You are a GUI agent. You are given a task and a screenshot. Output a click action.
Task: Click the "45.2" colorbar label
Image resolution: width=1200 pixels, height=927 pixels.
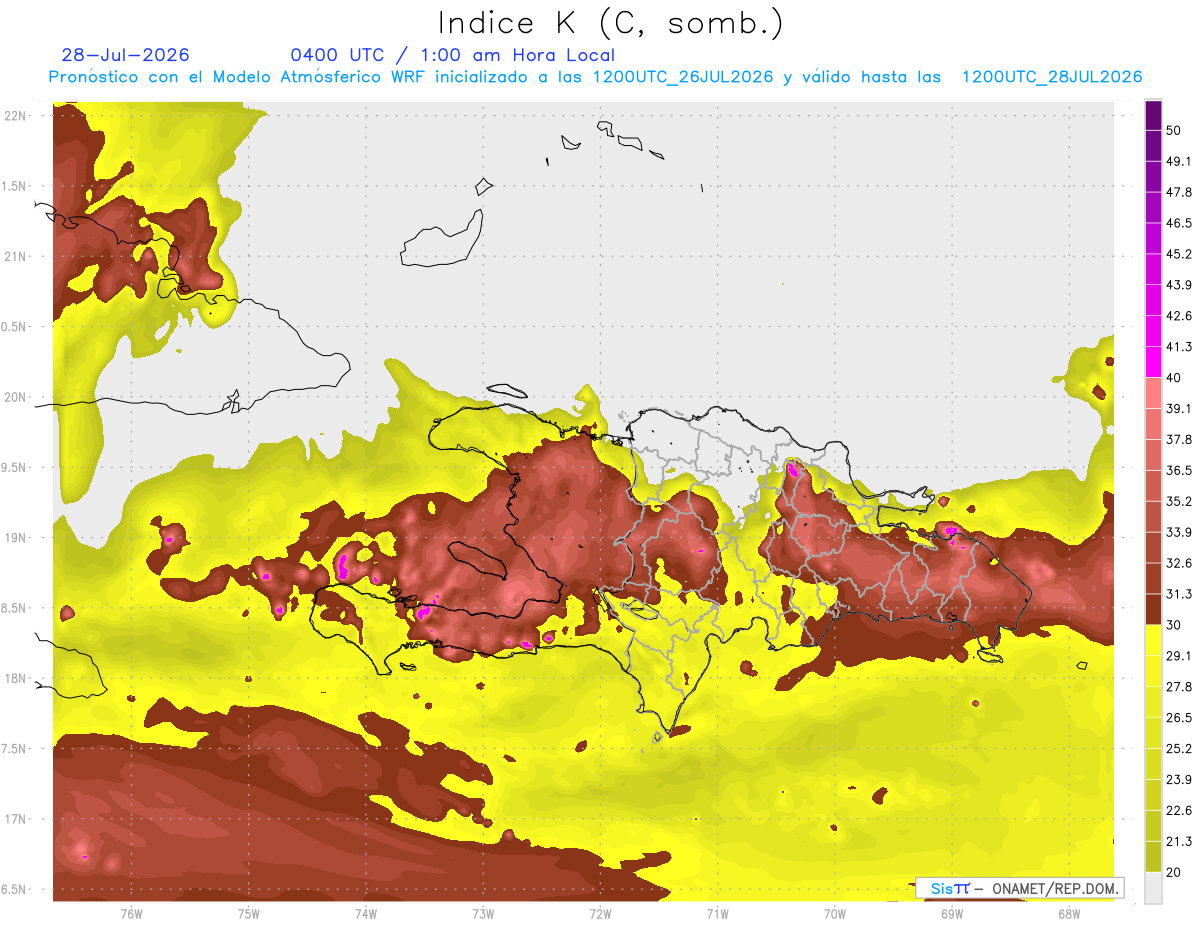pyautogui.click(x=1178, y=254)
